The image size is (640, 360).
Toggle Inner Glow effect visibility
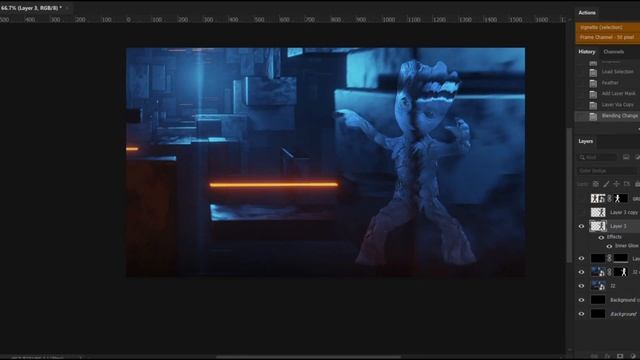(x=609, y=246)
